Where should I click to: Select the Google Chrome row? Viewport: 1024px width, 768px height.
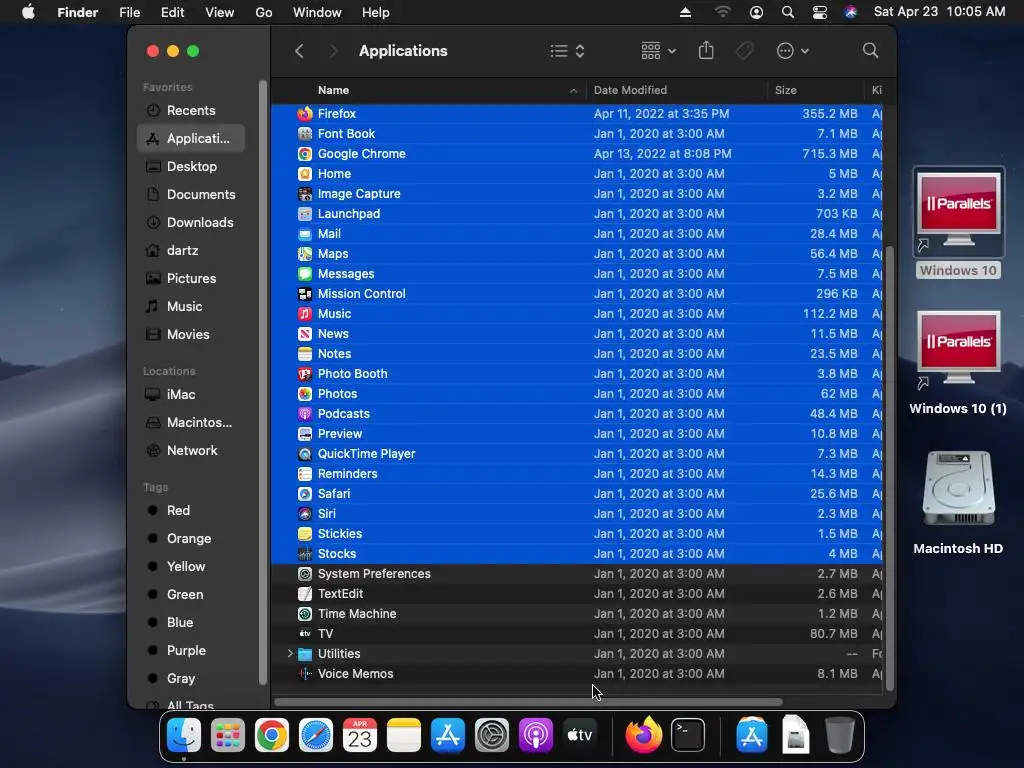point(577,153)
